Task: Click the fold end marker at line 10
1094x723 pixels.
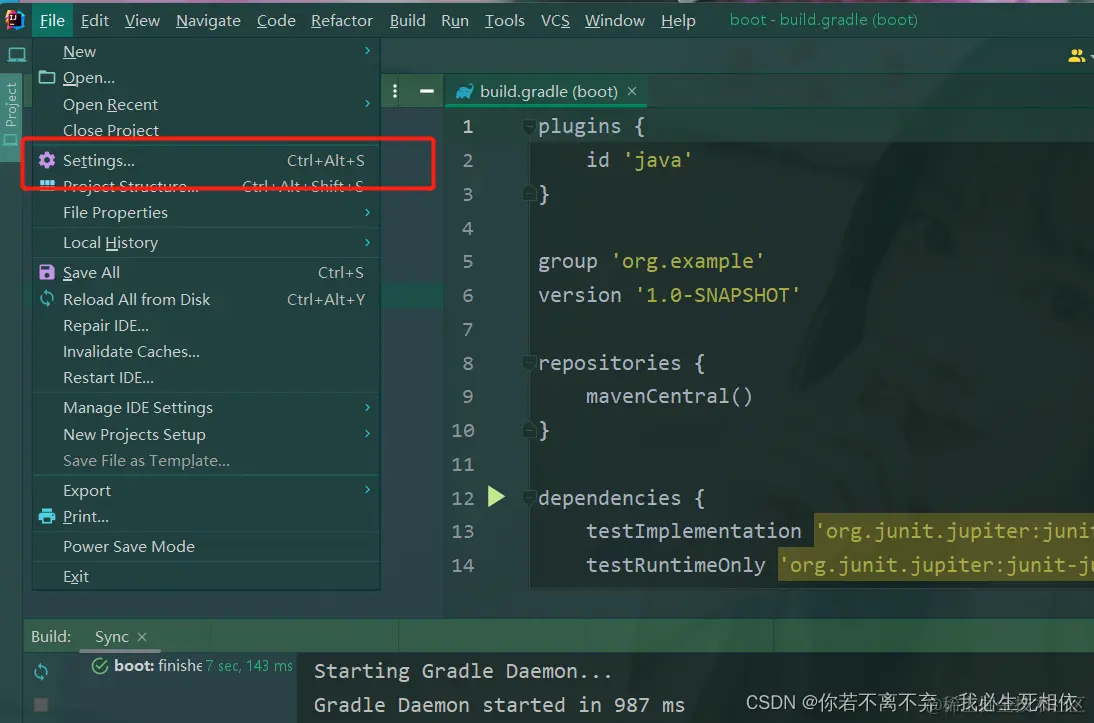Action: (x=529, y=429)
